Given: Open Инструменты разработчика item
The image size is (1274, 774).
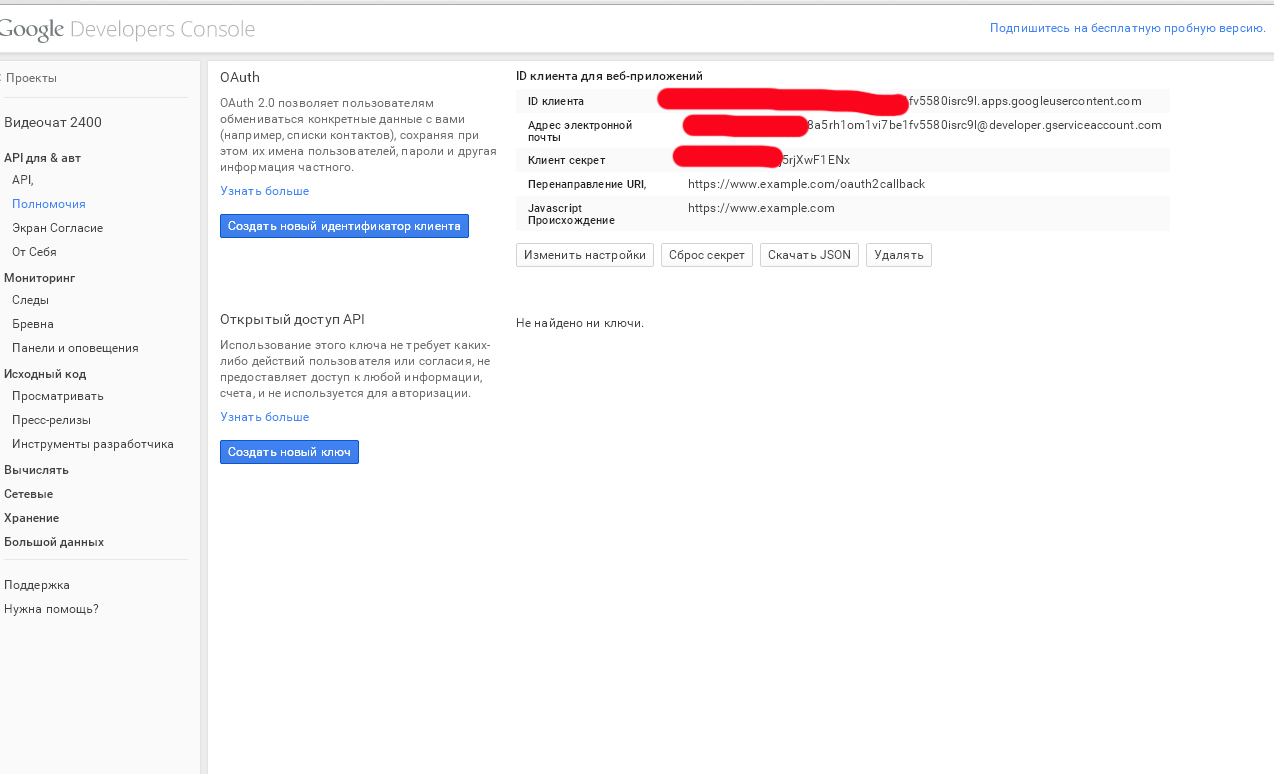Looking at the screenshot, I should (x=93, y=444).
